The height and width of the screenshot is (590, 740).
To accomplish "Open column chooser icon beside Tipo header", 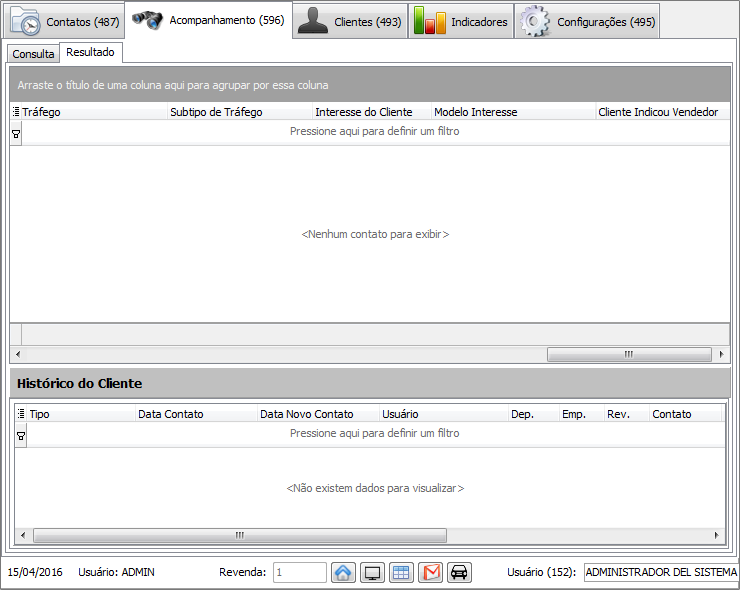I will click(21, 414).
